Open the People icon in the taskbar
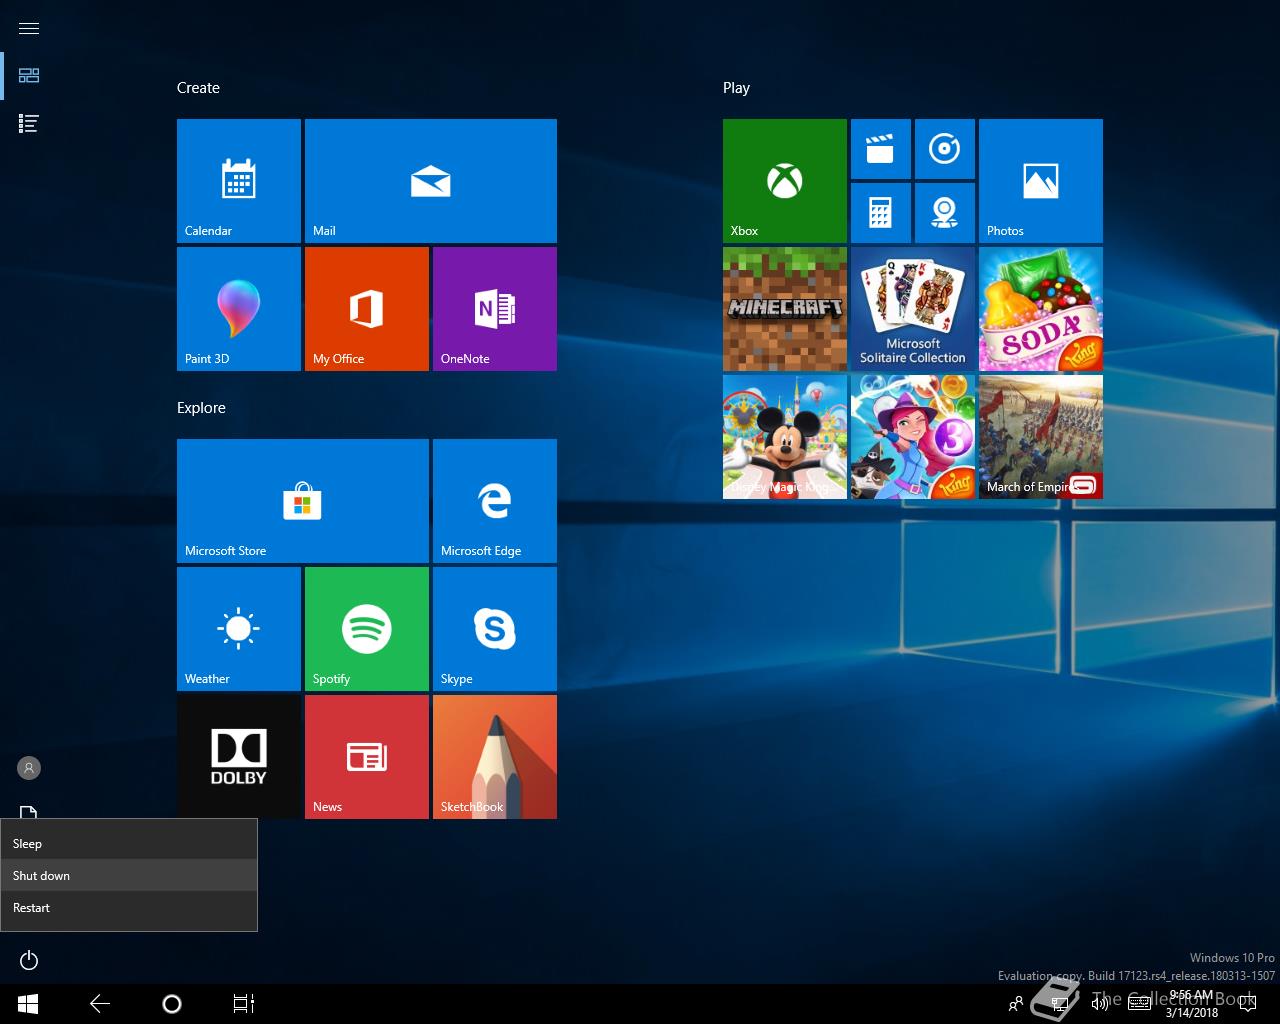Viewport: 1280px width, 1024px height. (x=1016, y=1004)
